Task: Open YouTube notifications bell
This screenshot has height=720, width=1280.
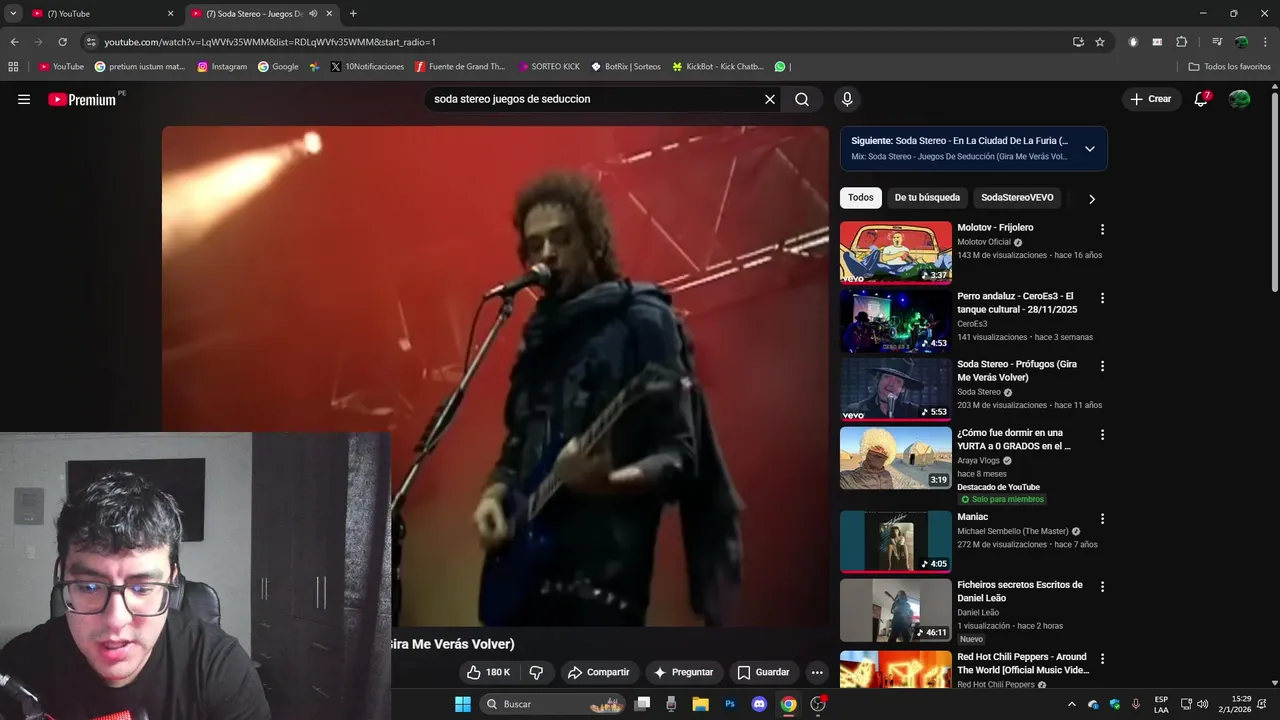Action: click(1201, 99)
